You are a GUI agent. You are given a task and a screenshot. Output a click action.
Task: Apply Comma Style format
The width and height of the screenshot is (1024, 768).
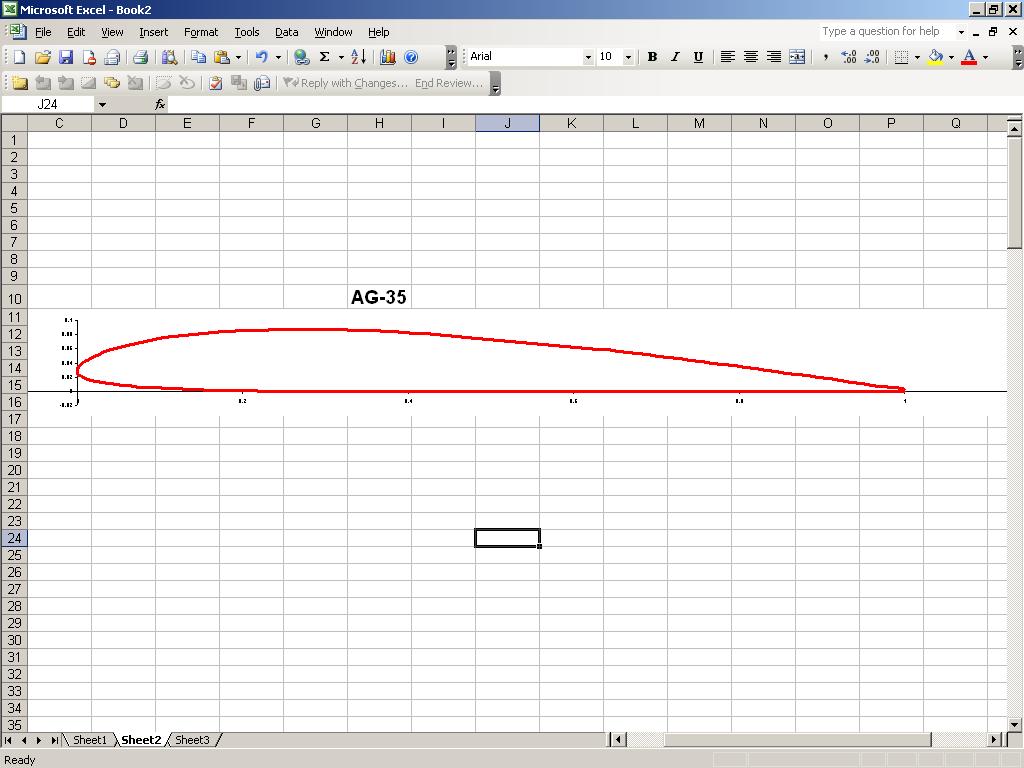pos(825,57)
